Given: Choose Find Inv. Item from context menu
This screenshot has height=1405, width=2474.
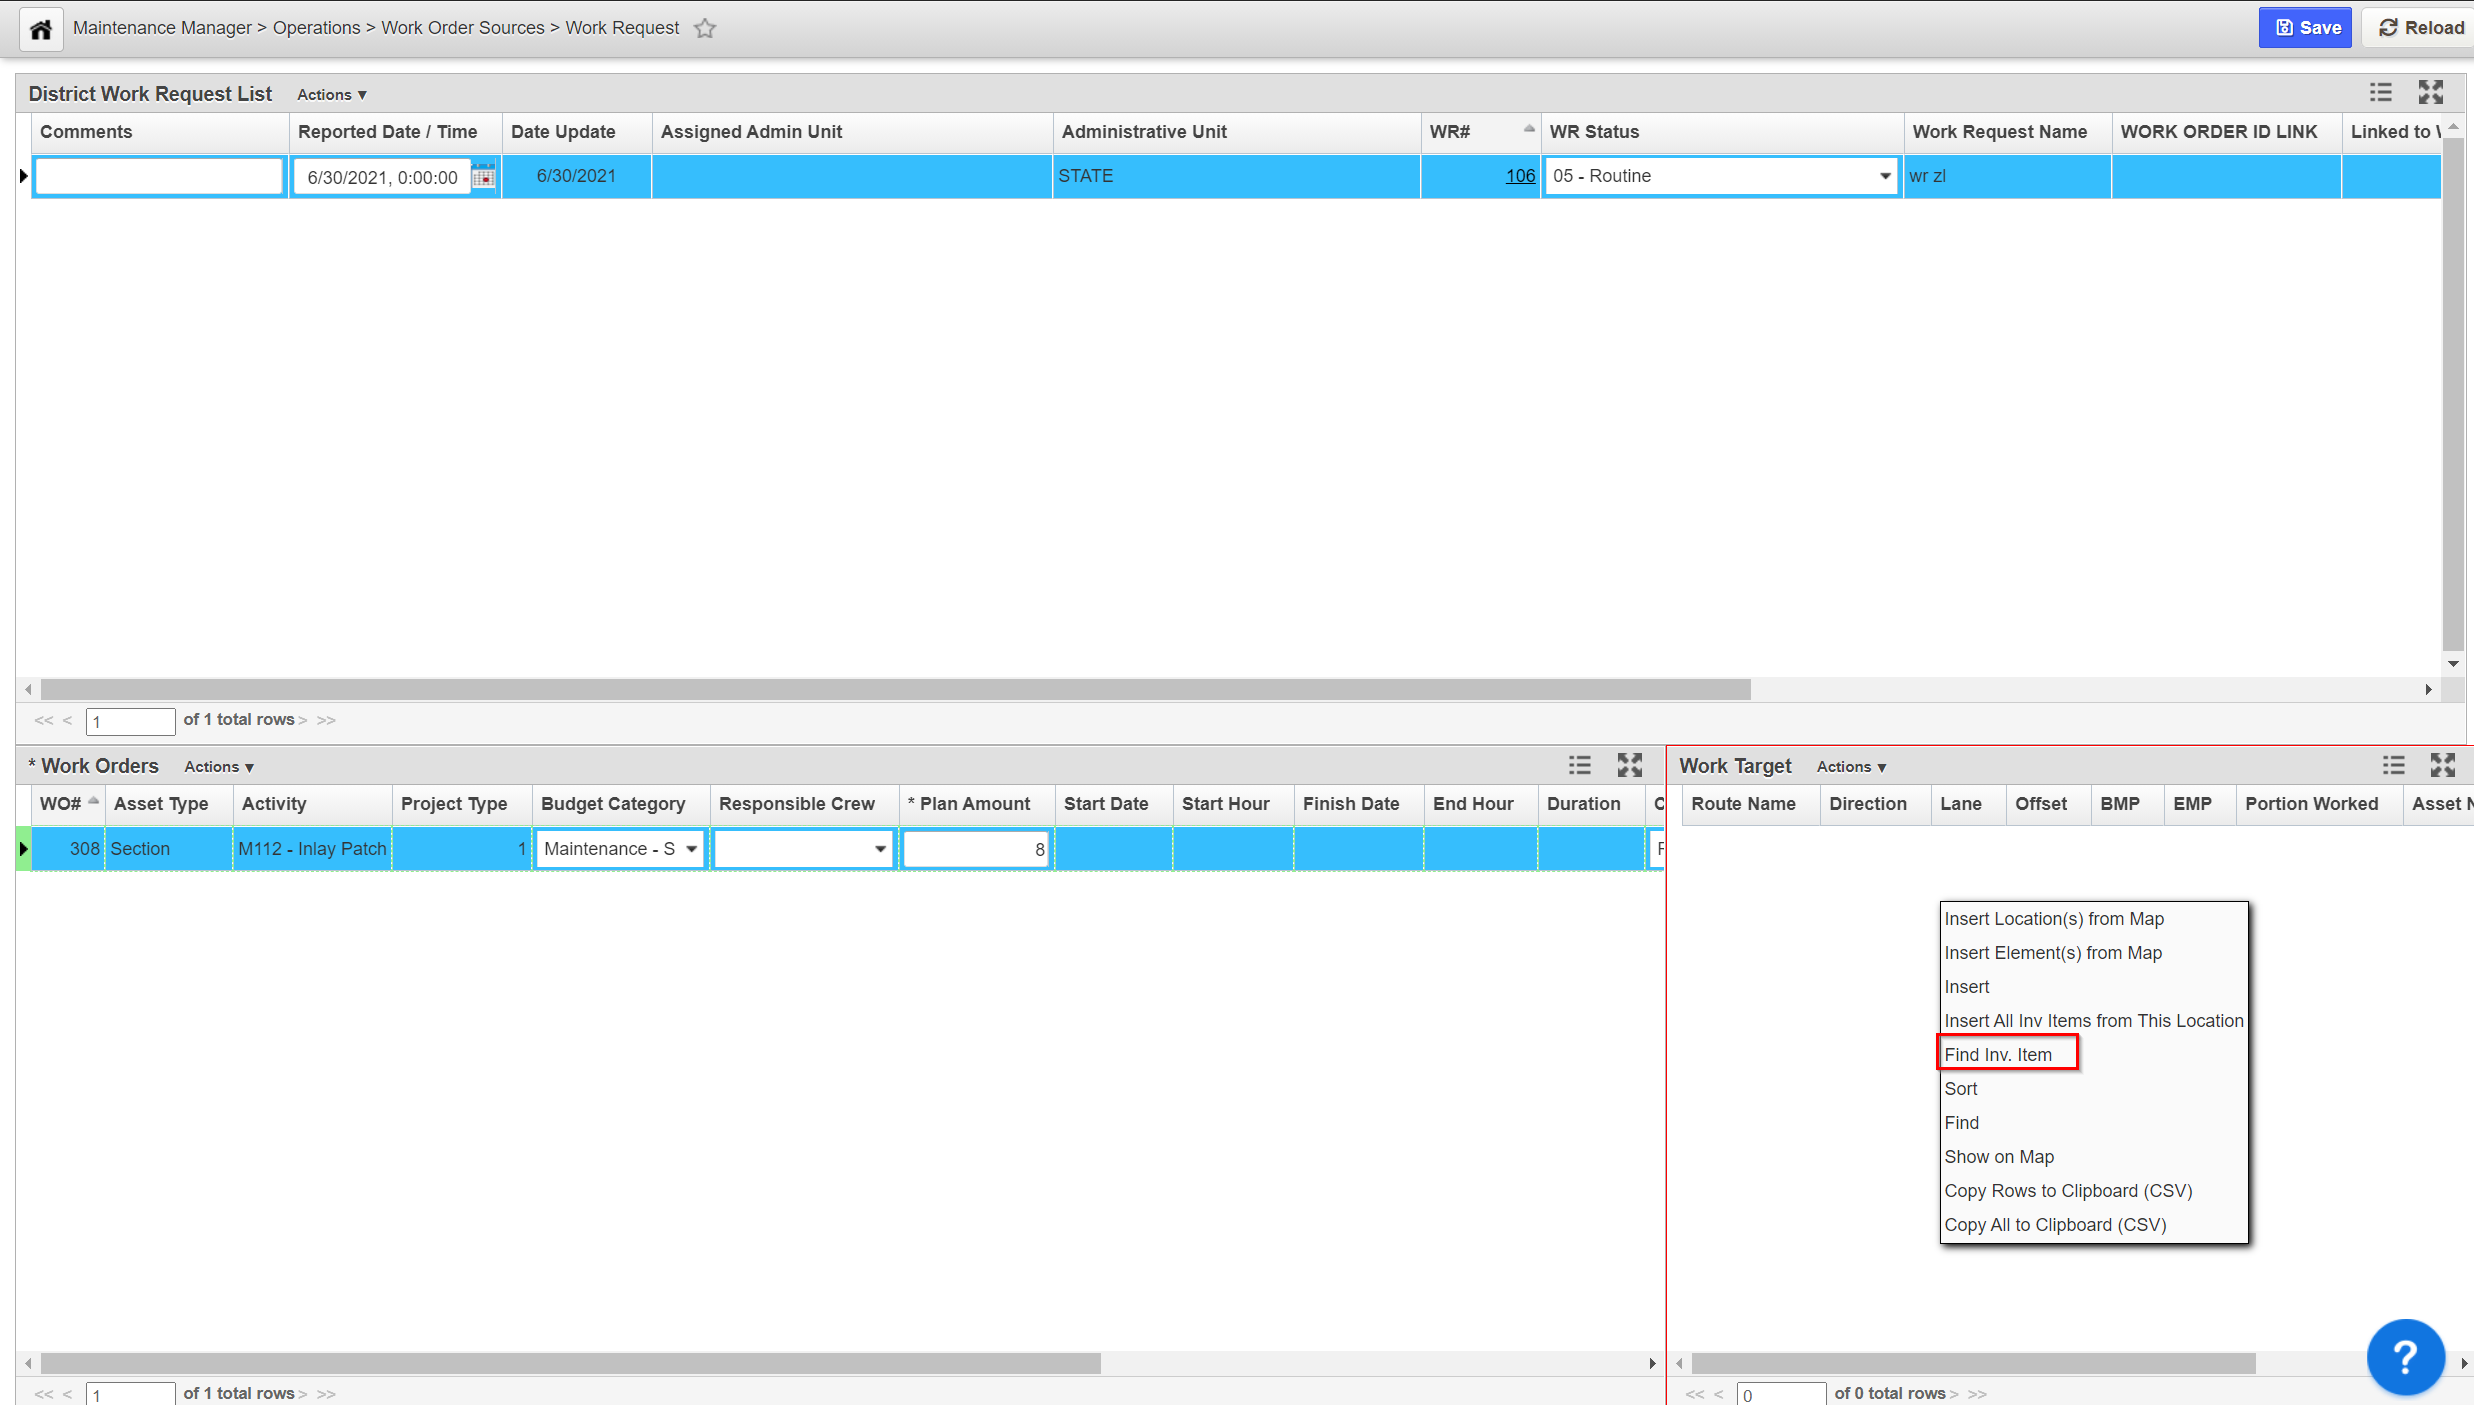Looking at the screenshot, I should point(1997,1054).
